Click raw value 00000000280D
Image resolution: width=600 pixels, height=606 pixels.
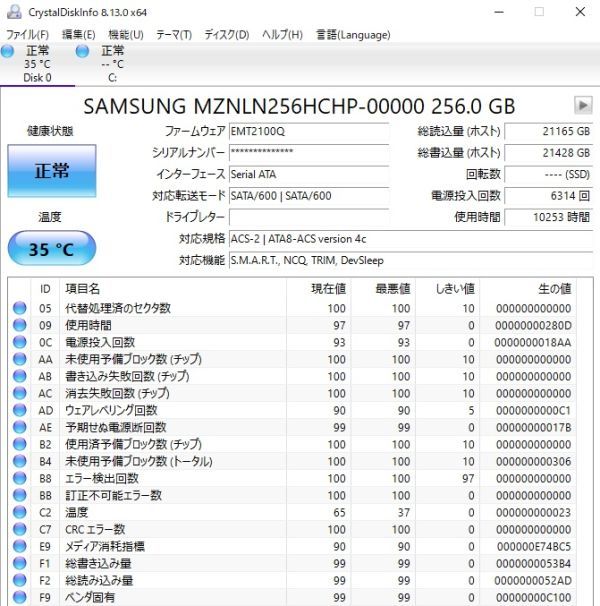[x=534, y=325]
